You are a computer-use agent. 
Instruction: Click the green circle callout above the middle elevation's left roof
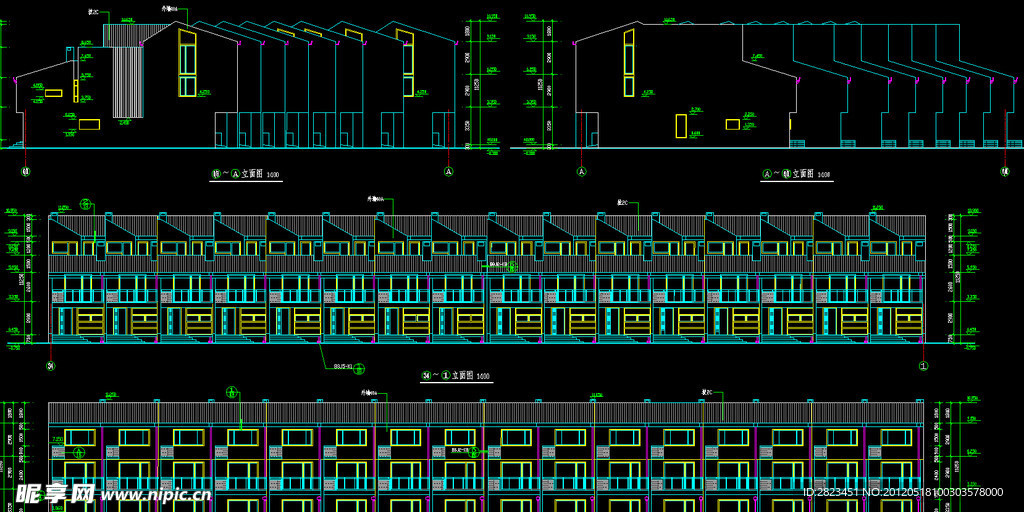(86, 205)
